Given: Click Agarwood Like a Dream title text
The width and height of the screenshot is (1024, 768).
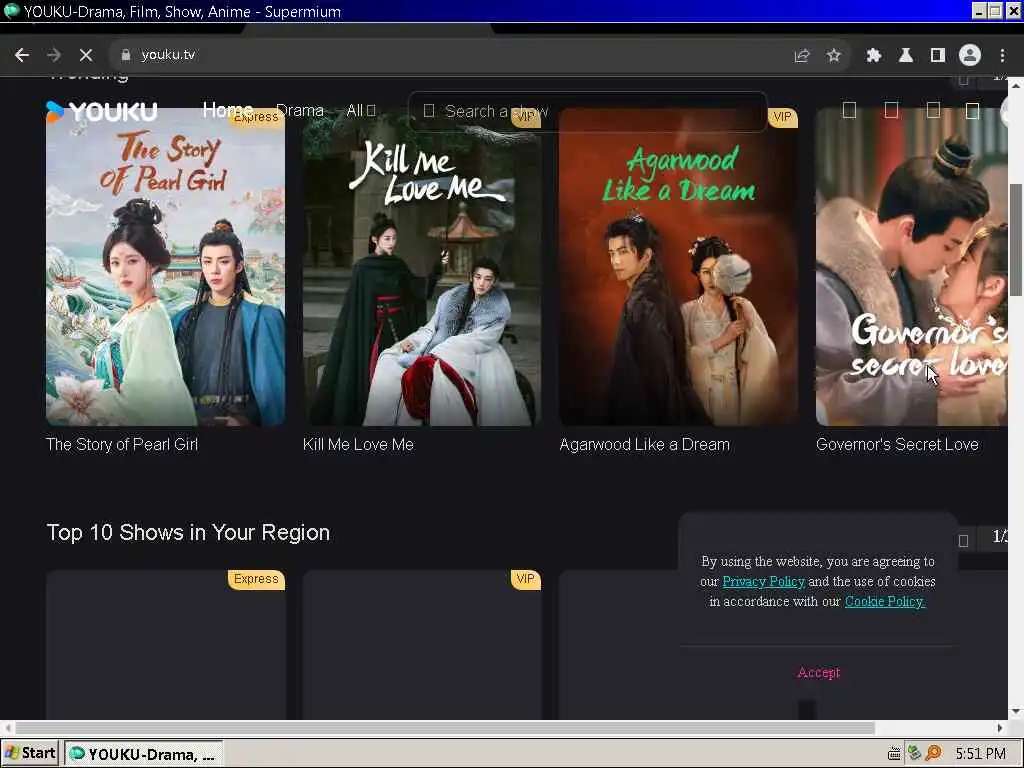Looking at the screenshot, I should coord(645,445).
